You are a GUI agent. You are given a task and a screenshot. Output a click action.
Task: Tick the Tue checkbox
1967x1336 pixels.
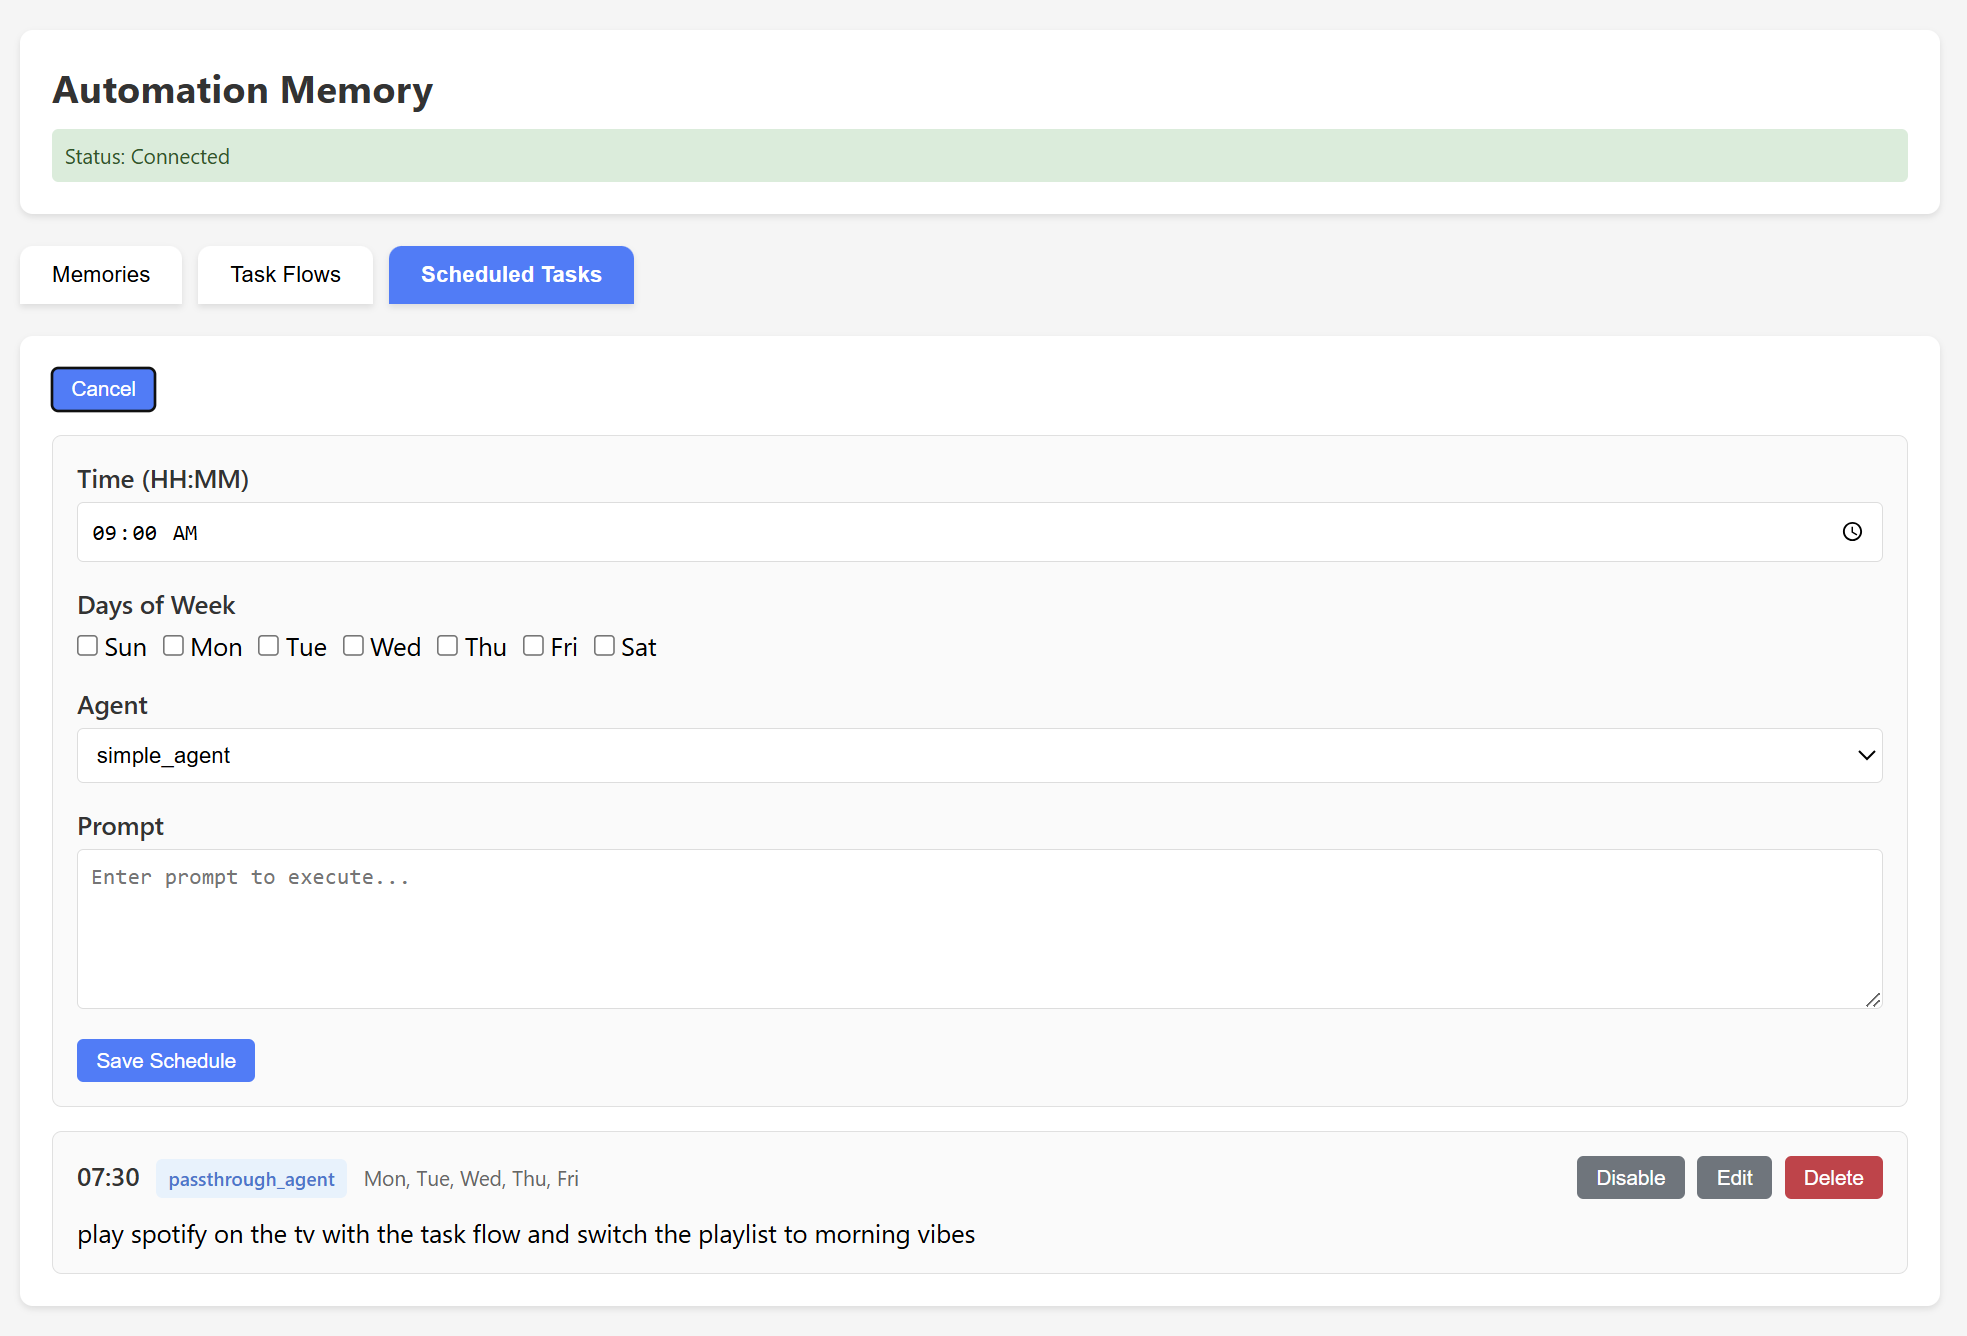tap(269, 646)
